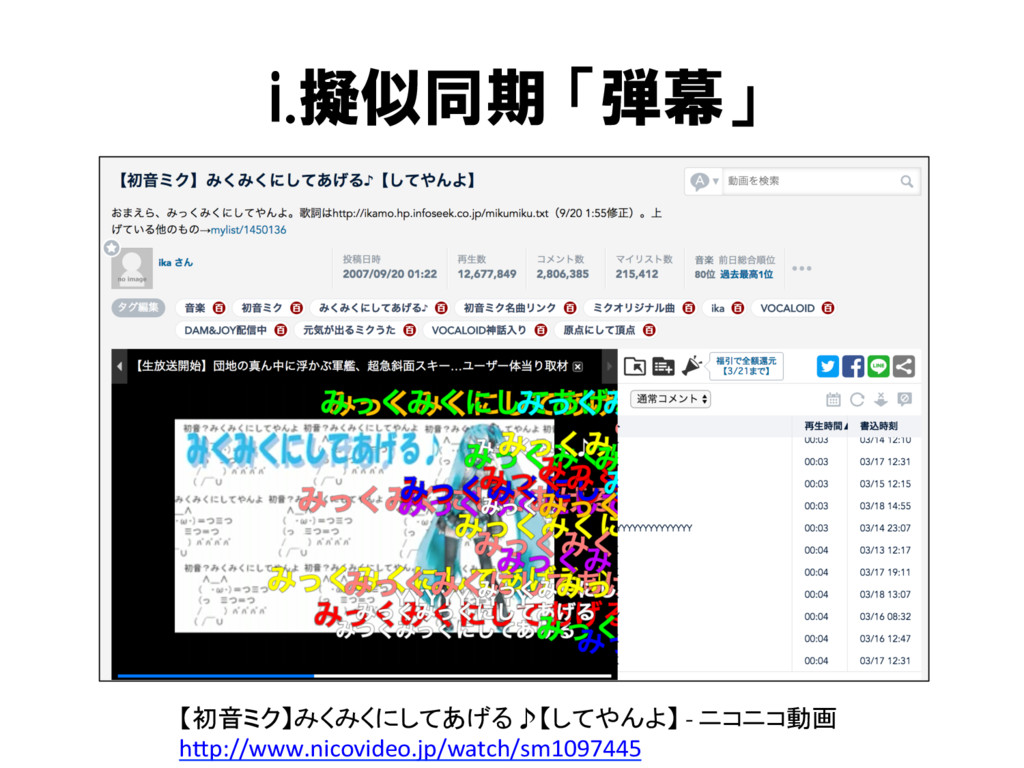Click the video search magnifier icon
The image size is (1024, 768).
906,182
